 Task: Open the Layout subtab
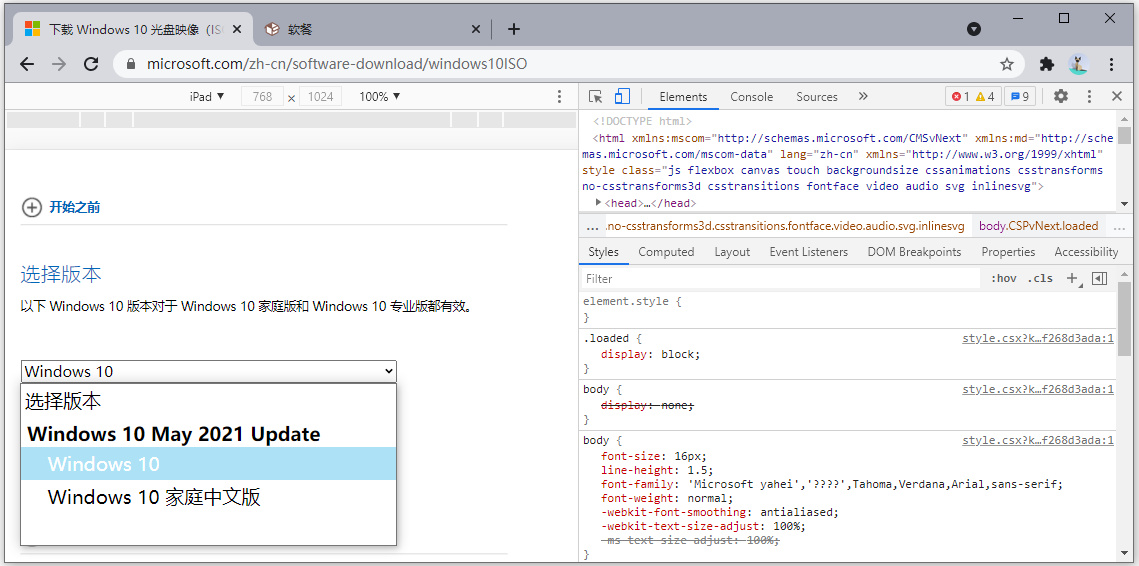coord(731,252)
